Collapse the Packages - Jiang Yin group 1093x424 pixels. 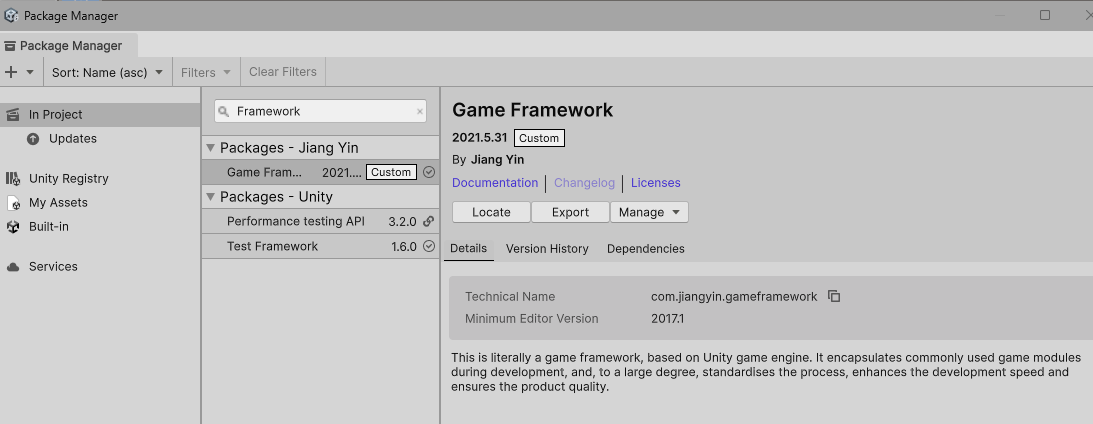click(x=211, y=148)
